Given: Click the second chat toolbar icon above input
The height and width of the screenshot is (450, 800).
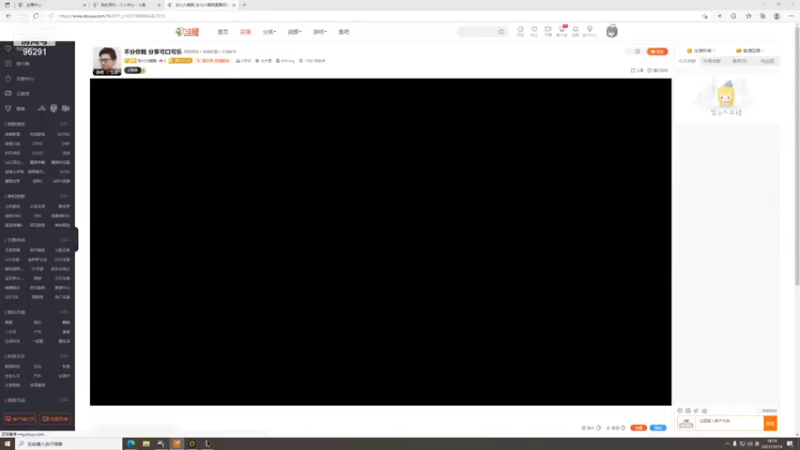Looking at the screenshot, I should tap(688, 410).
